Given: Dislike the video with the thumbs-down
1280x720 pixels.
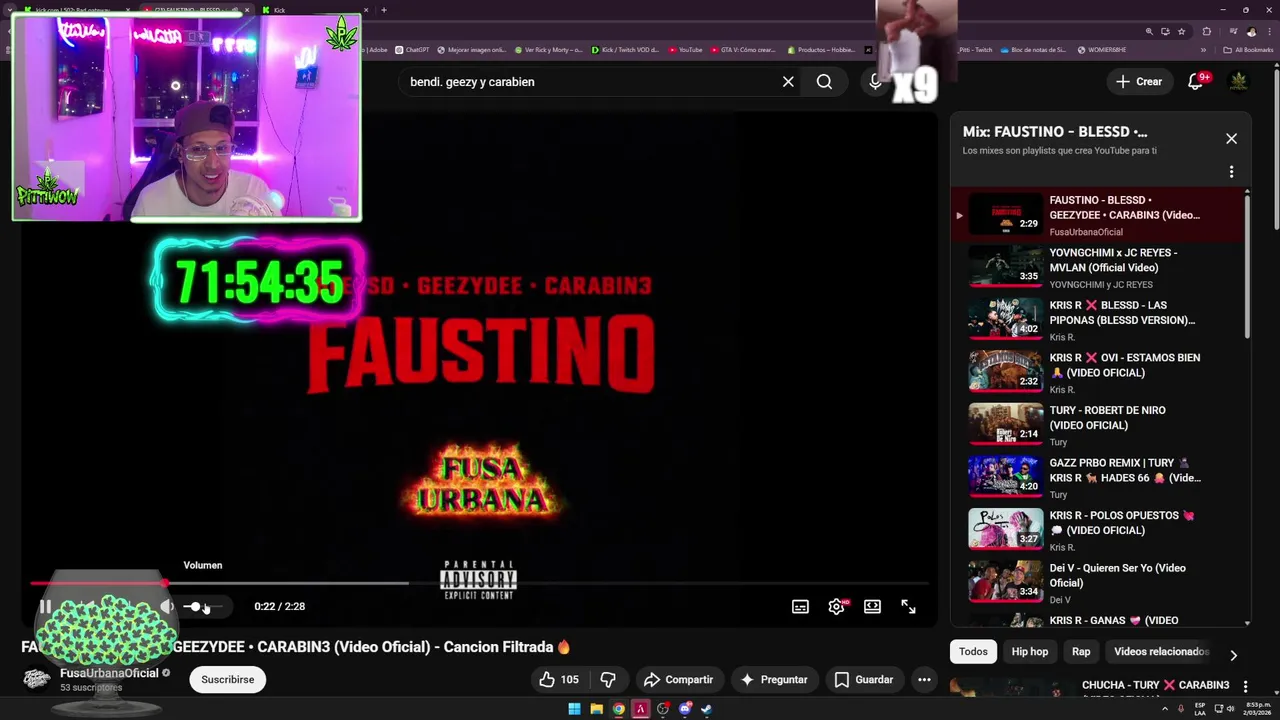Looking at the screenshot, I should [608, 680].
